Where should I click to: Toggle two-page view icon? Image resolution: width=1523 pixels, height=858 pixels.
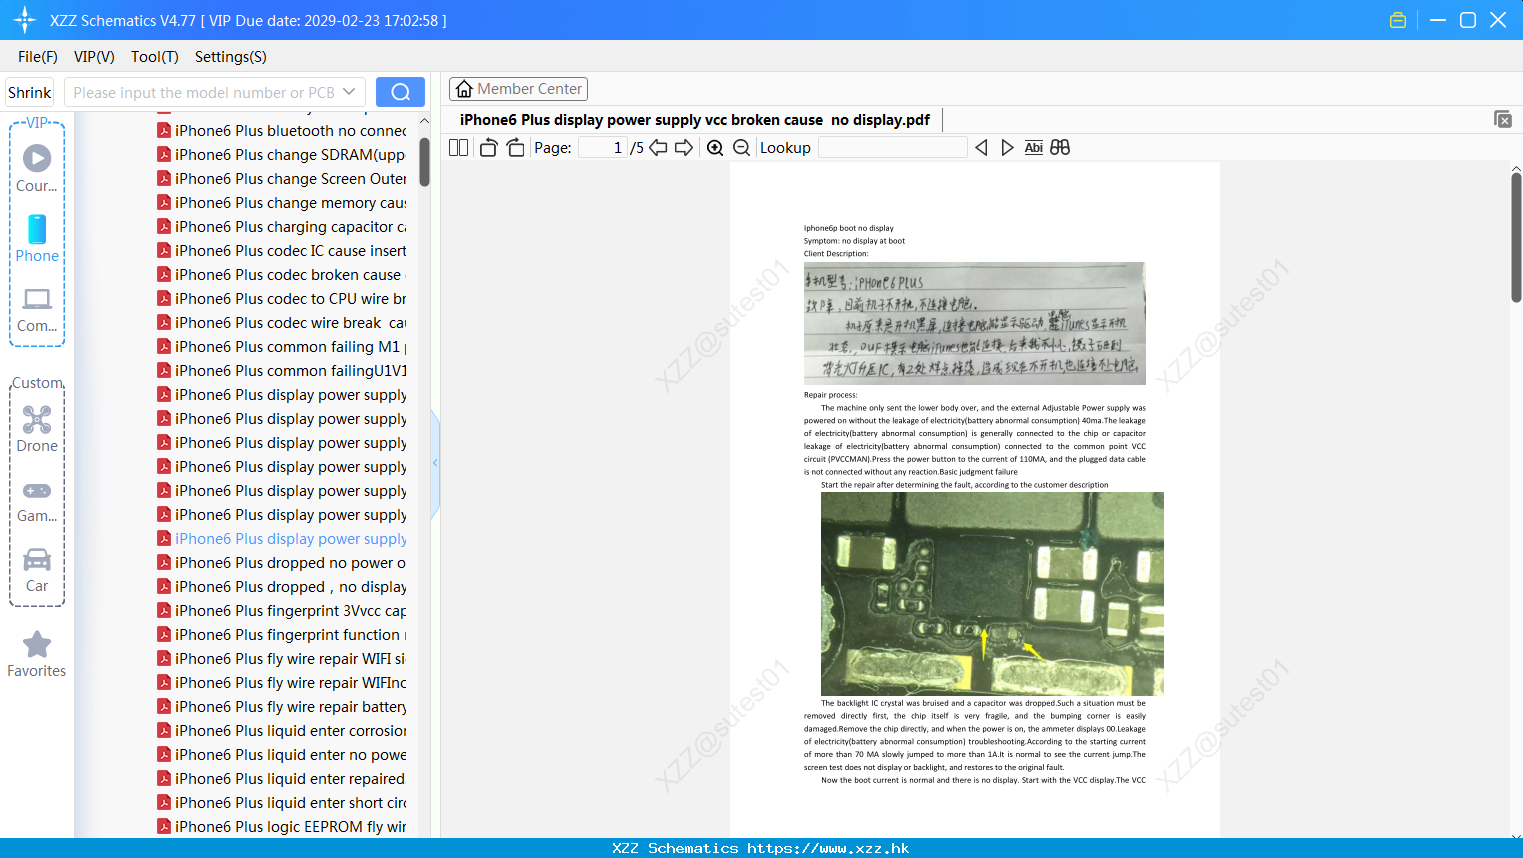[459, 147]
